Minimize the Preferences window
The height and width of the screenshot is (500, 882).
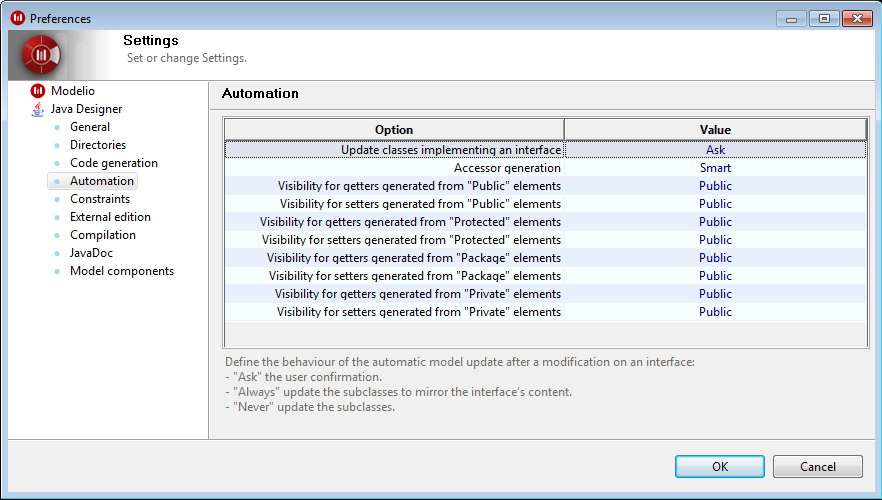(791, 19)
